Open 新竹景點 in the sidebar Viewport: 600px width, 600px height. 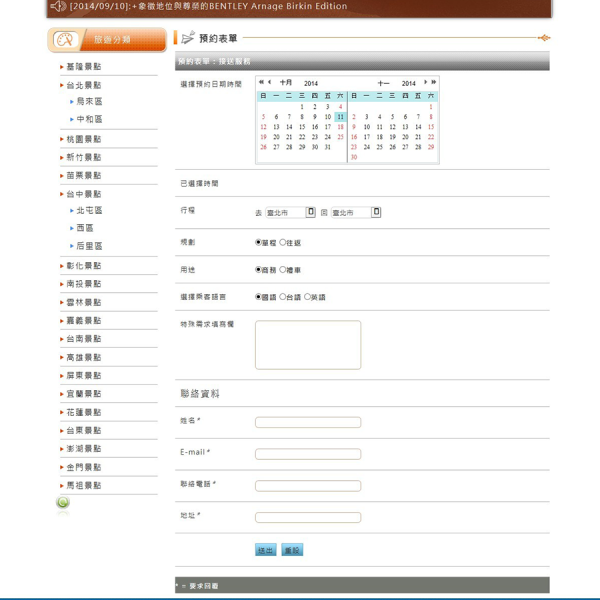84,157
